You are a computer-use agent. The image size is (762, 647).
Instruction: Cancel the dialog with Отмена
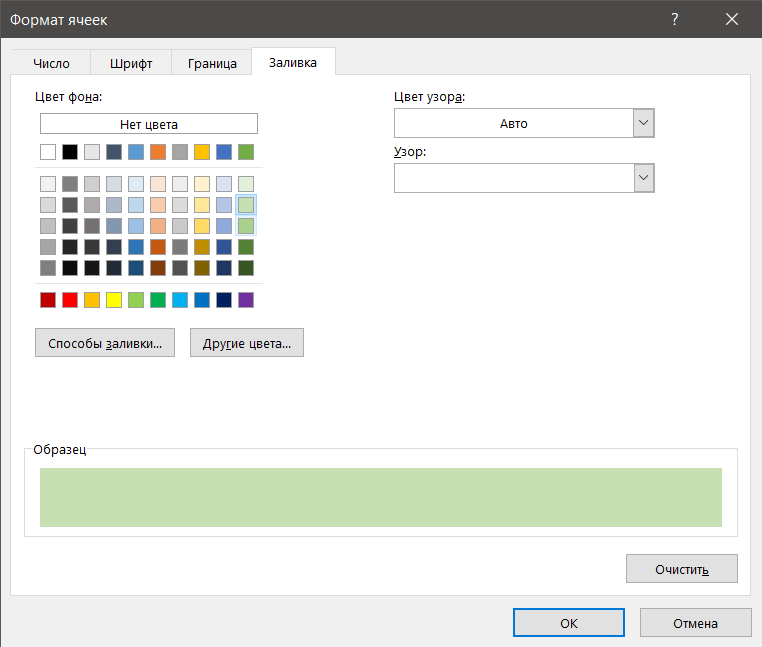(x=695, y=623)
